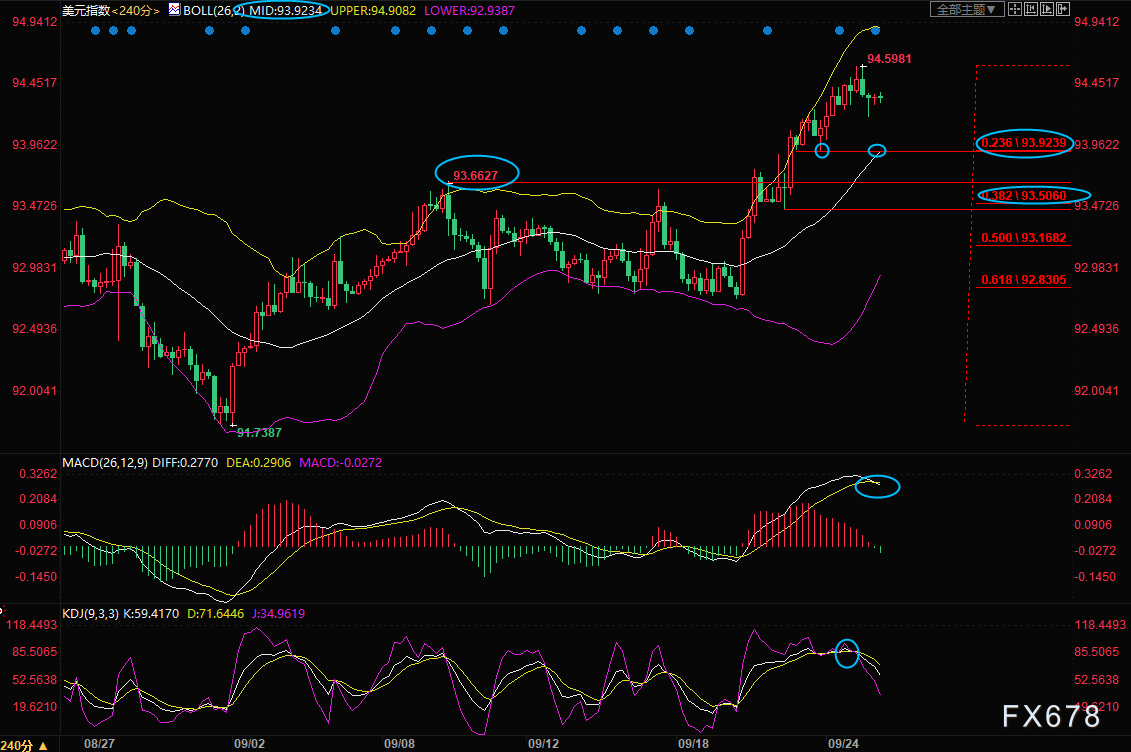Viewport: 1131px width, 752px height.
Task: Click the last blue event dot near upper band
Action: pos(875,30)
